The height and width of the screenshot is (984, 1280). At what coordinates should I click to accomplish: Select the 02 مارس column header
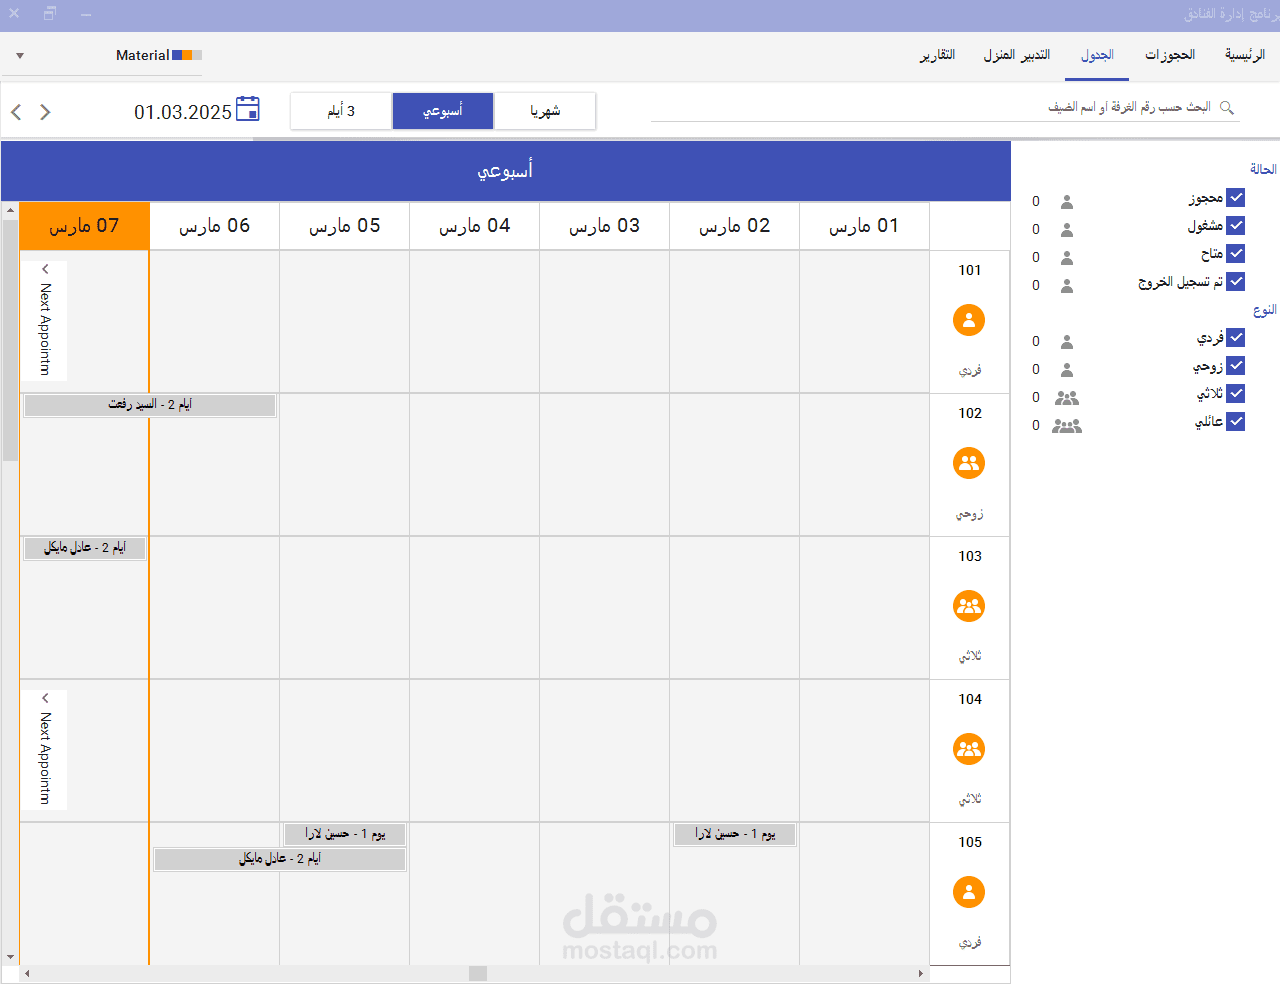[734, 226]
